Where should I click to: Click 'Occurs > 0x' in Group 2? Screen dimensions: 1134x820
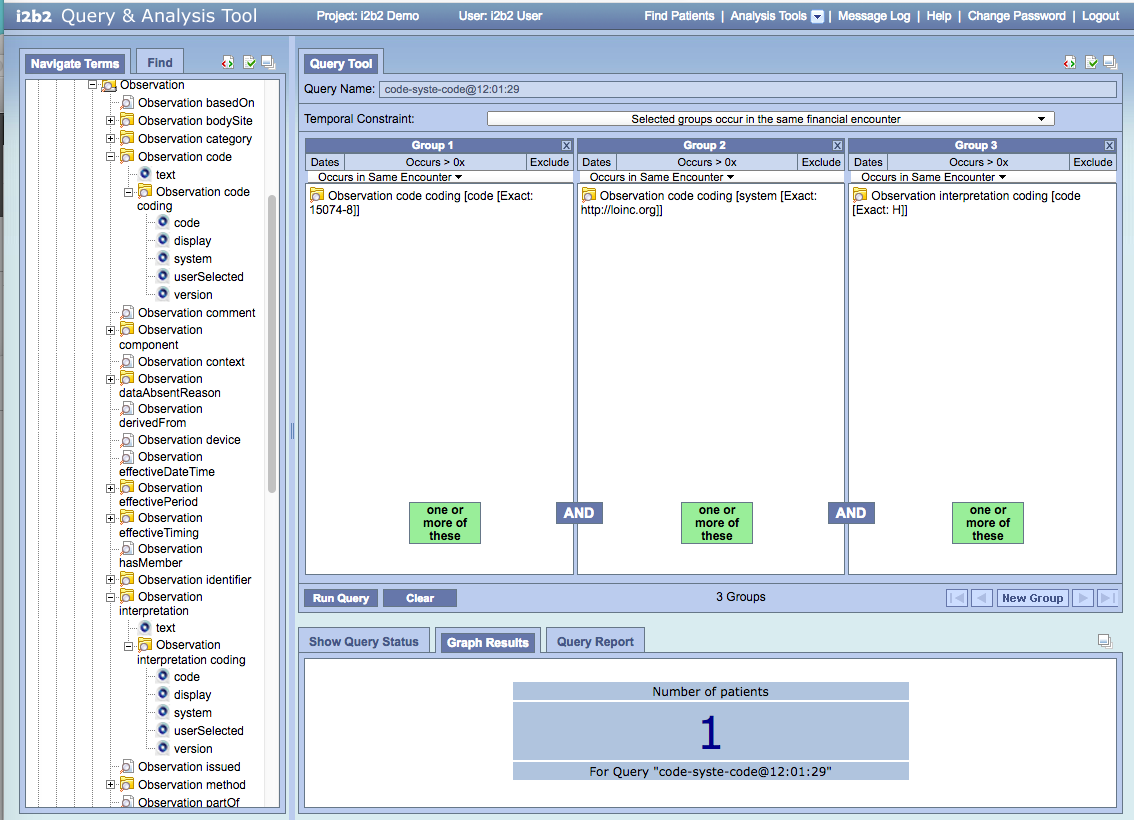(x=707, y=162)
